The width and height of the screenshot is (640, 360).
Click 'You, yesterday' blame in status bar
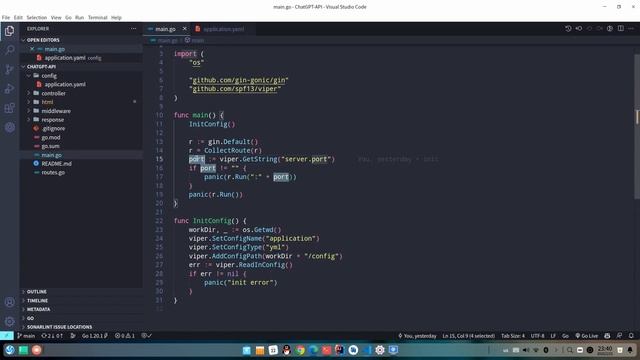click(417, 336)
